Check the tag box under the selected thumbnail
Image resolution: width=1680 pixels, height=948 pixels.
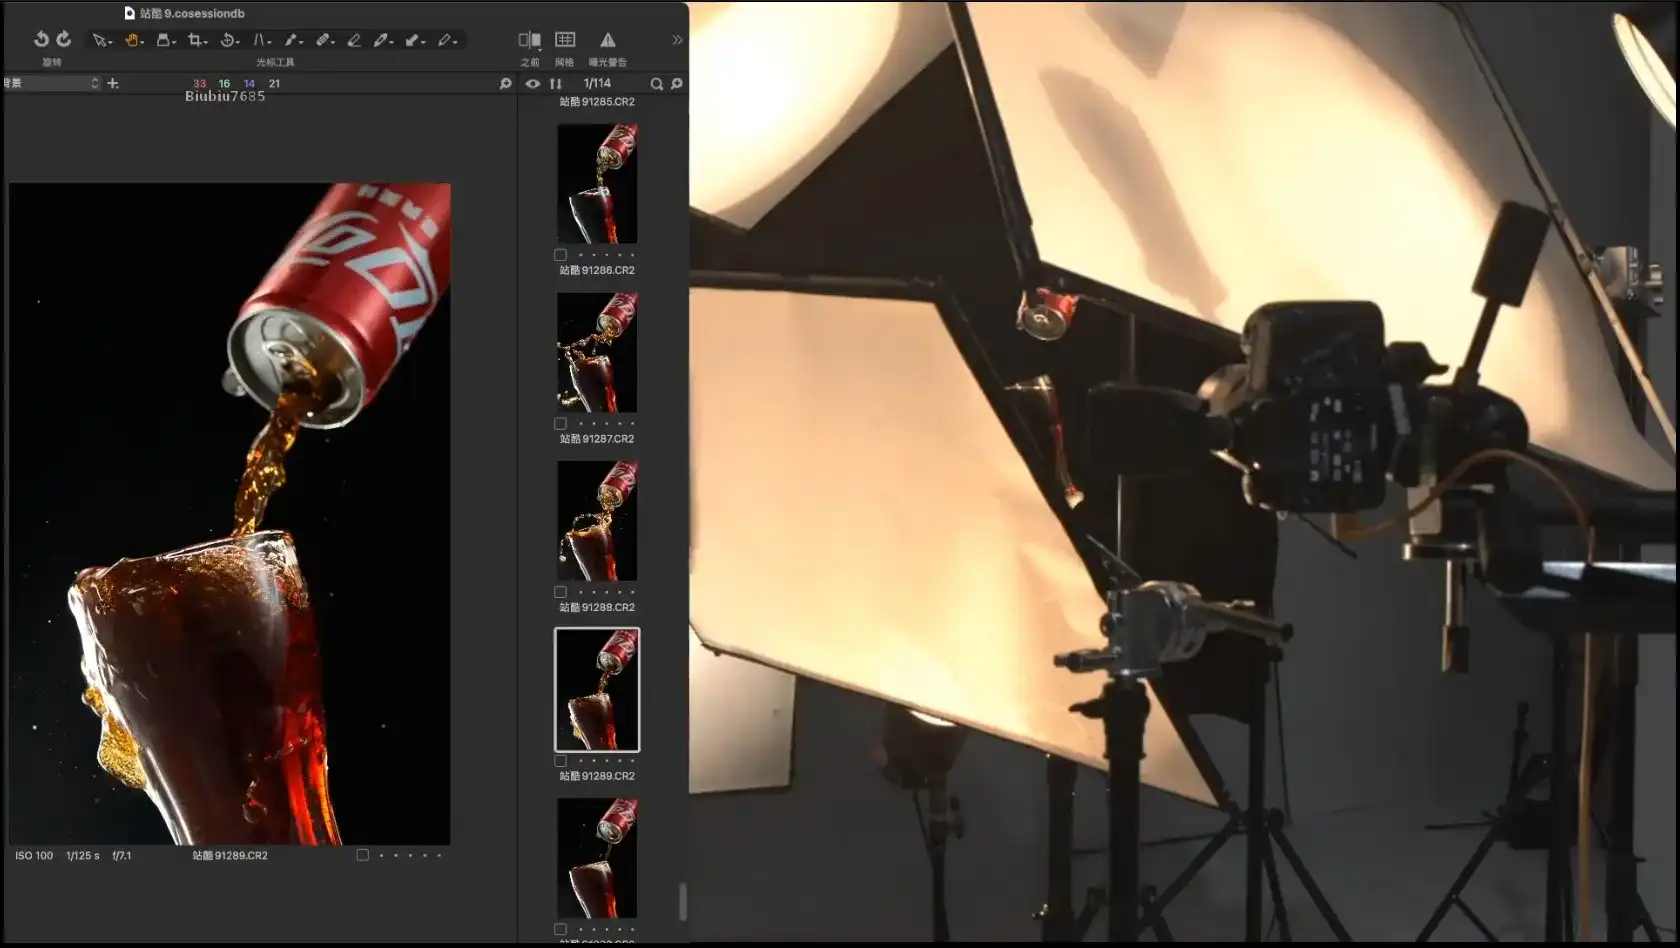[560, 761]
